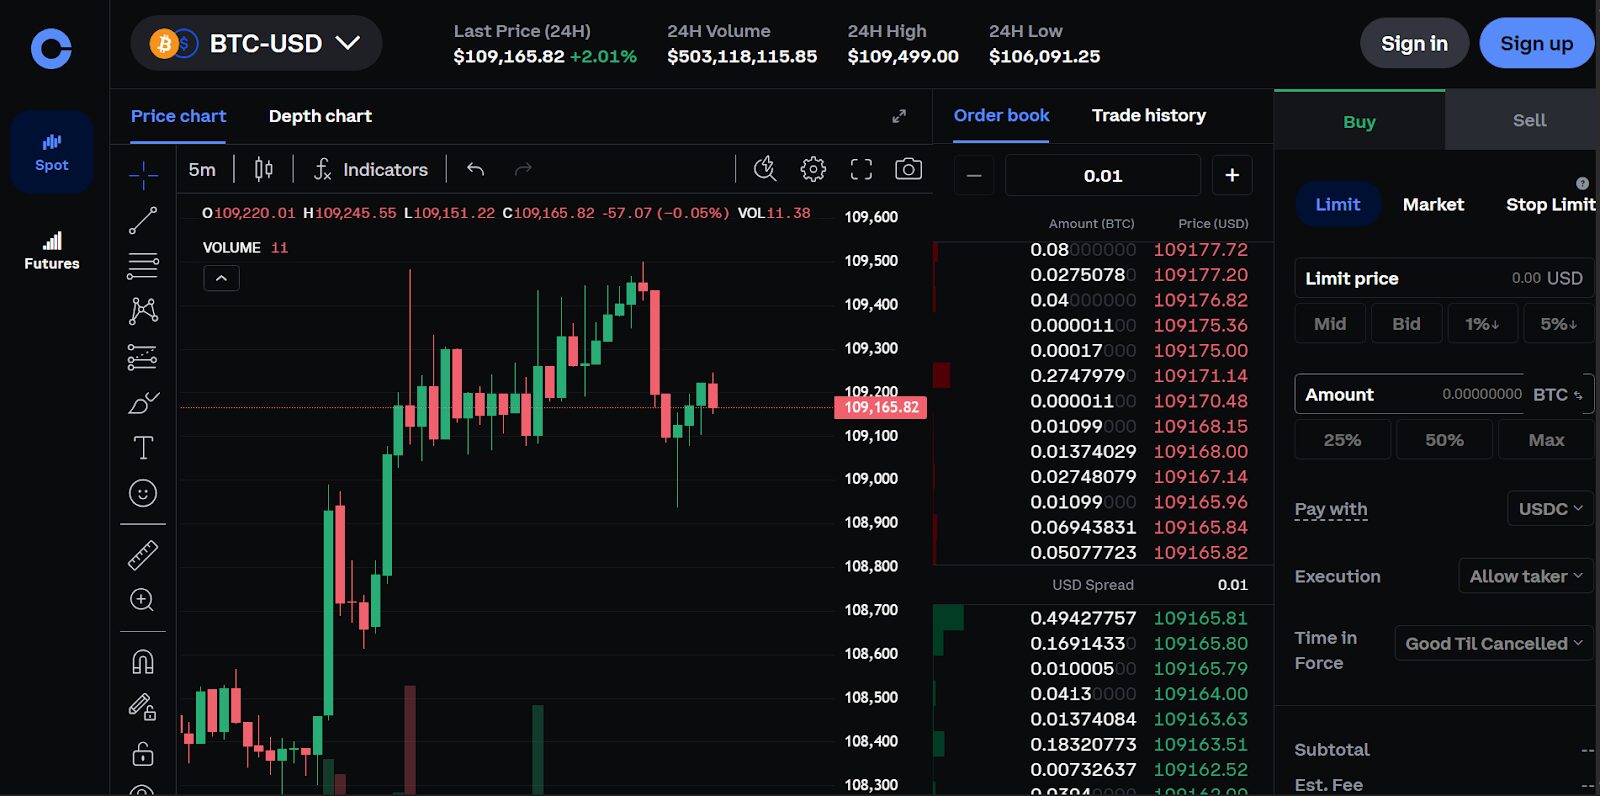Click the Sign up button
This screenshot has width=1600, height=796.
coord(1536,44)
